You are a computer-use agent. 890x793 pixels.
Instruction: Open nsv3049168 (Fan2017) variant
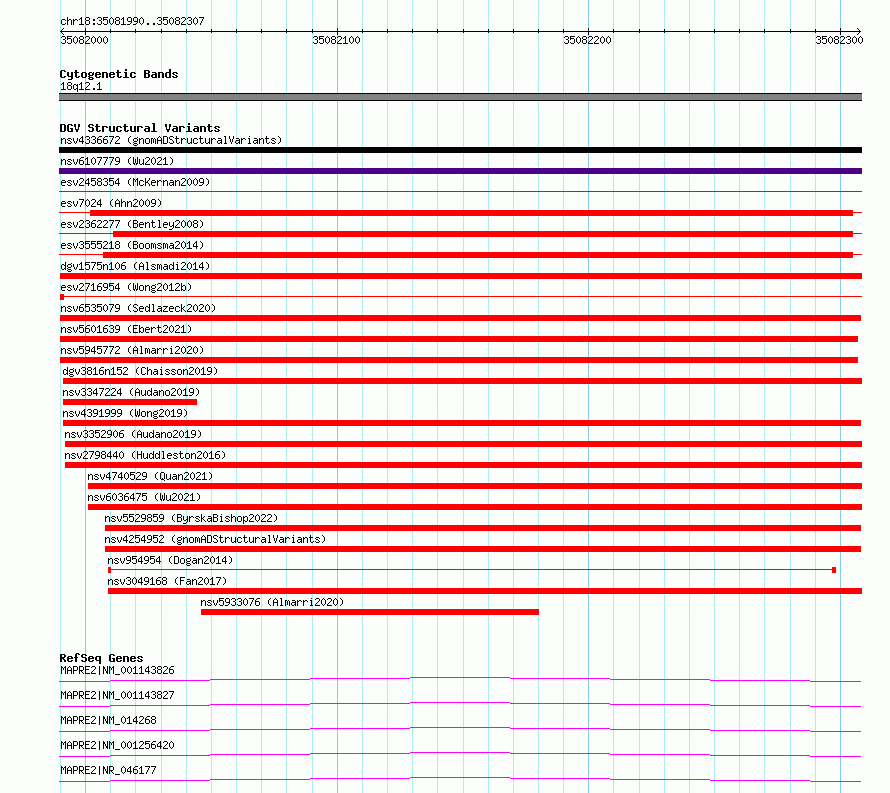167,581
